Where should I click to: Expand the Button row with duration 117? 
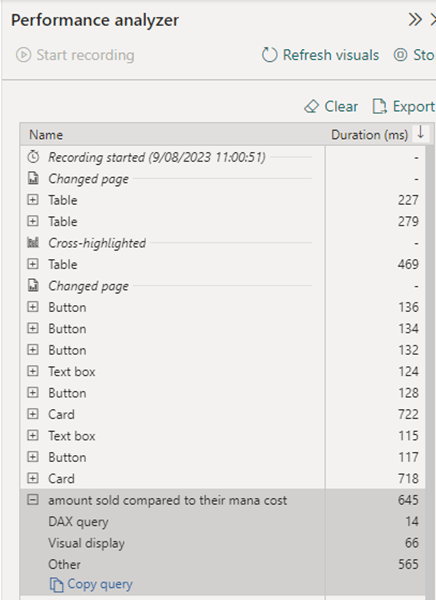tap(33, 457)
